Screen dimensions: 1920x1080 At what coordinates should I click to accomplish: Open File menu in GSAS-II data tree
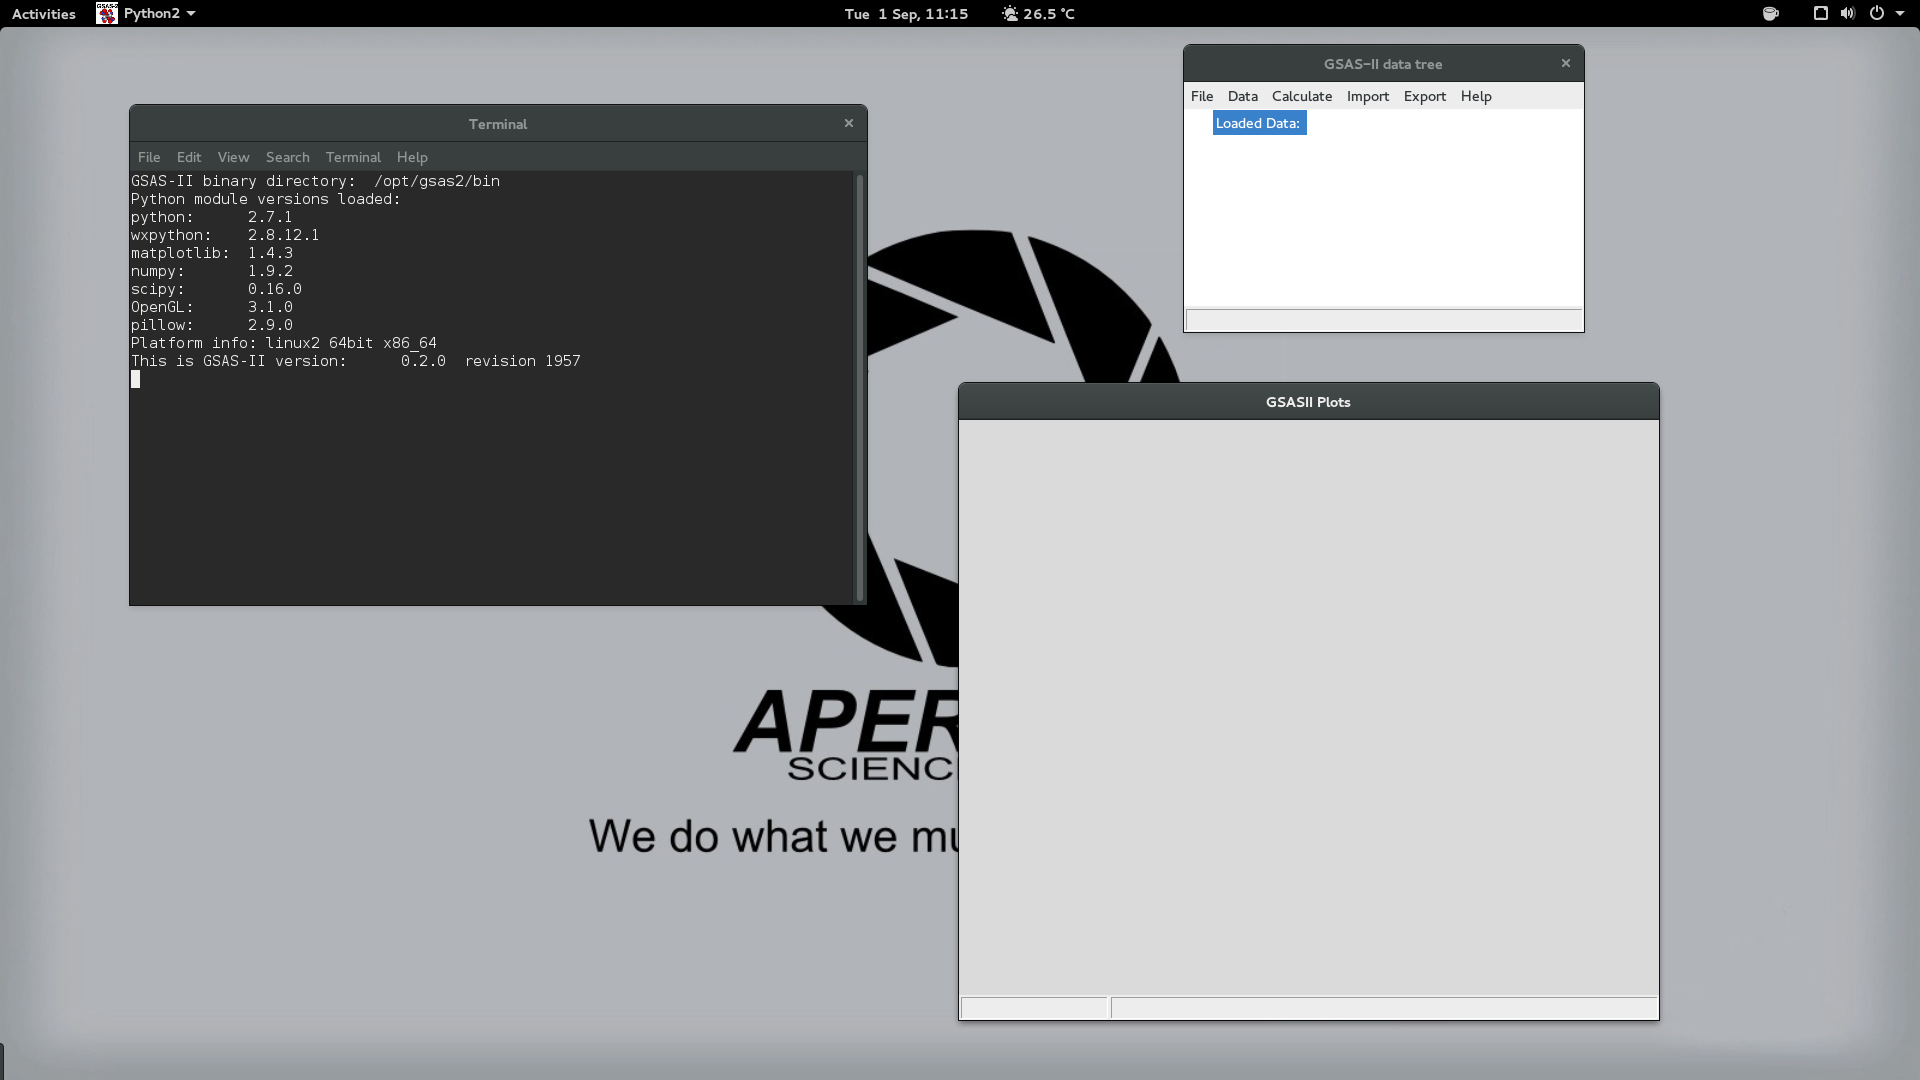coord(1202,96)
